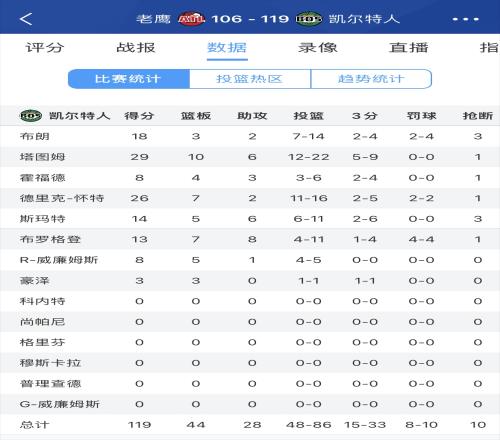Tap the 投篮 column header
500x440 pixels.
(x=308, y=116)
